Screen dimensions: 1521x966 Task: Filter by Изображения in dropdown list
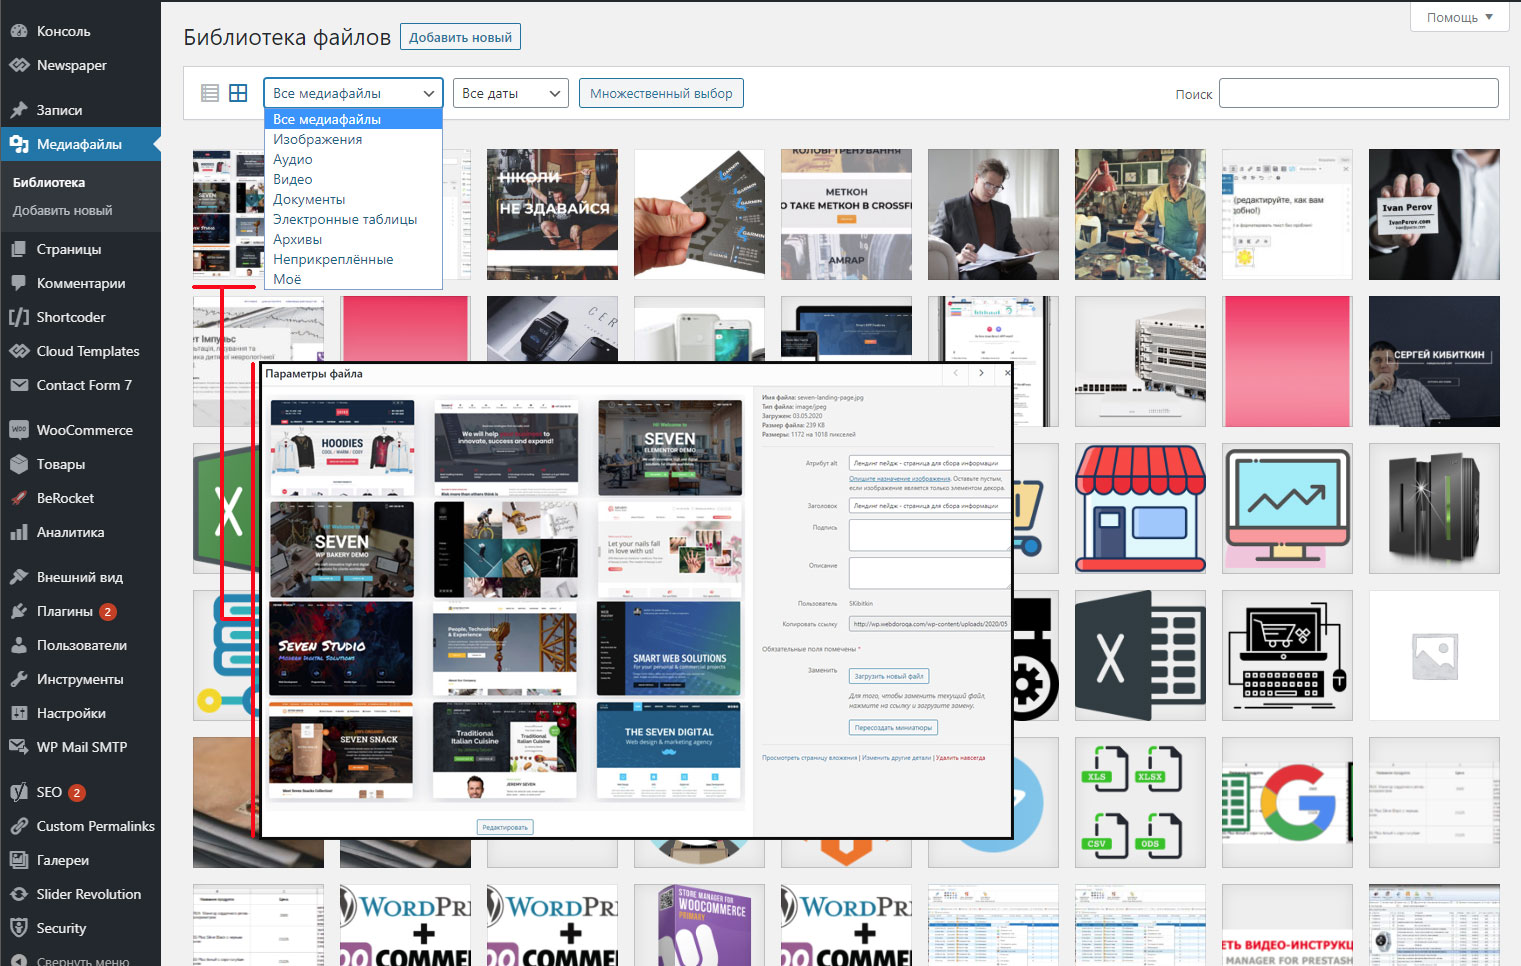click(x=353, y=139)
